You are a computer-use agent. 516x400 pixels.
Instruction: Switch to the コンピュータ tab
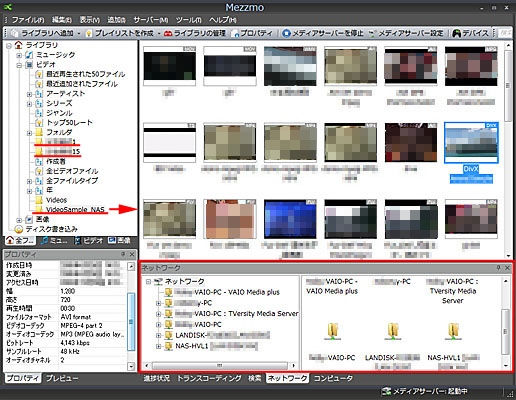333,378
